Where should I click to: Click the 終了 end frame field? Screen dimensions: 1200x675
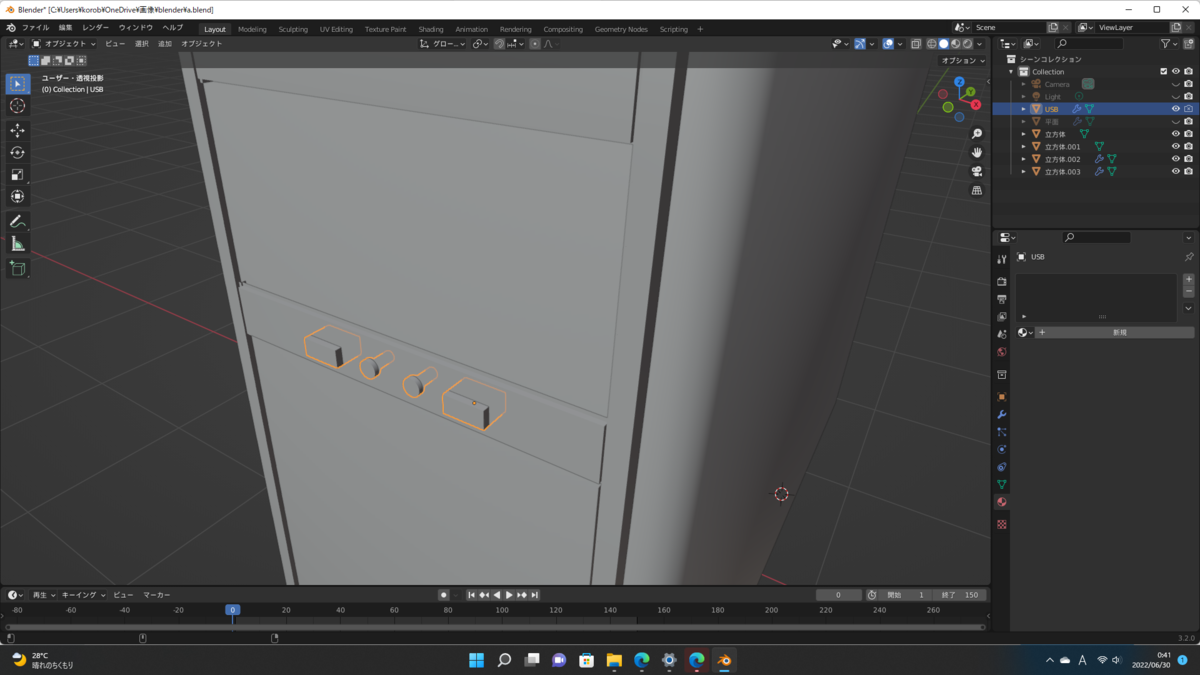[x=958, y=595]
